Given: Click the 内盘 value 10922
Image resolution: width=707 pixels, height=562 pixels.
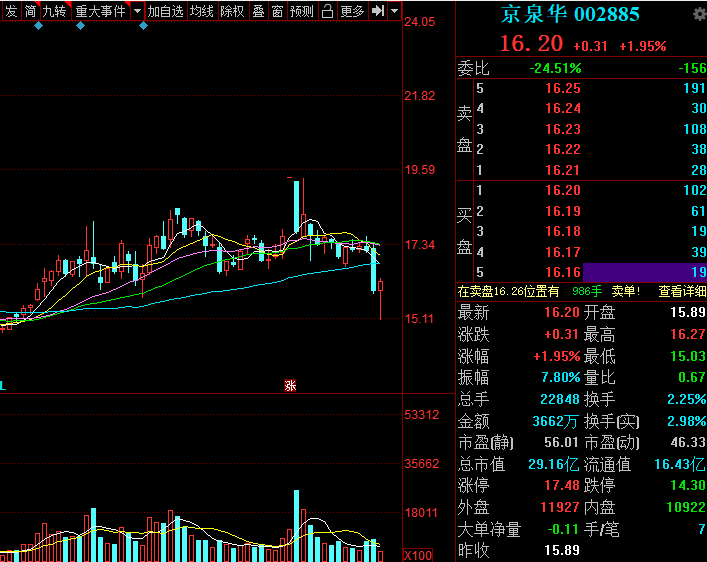Looking at the screenshot, I should [686, 507].
